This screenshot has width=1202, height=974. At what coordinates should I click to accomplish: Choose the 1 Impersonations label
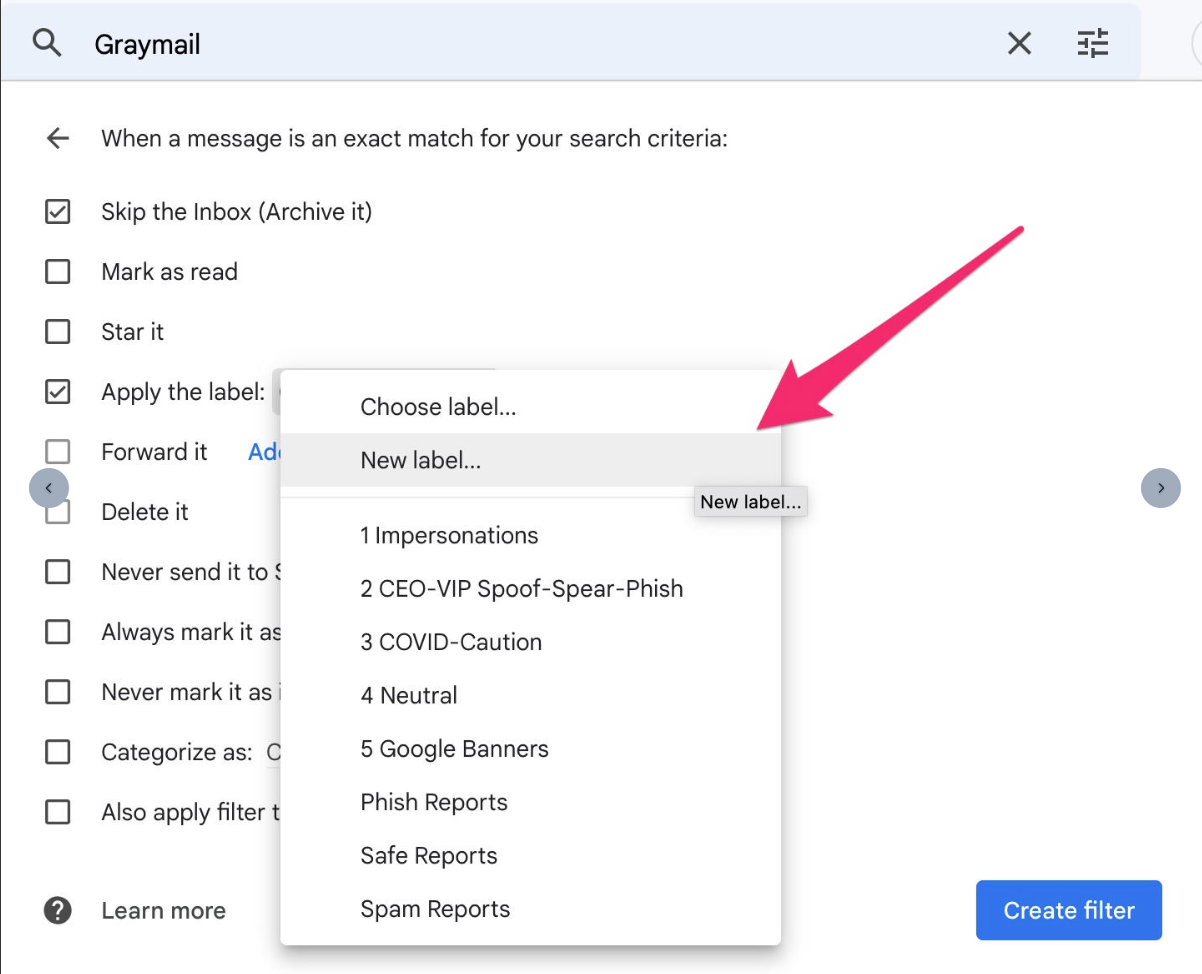point(449,536)
